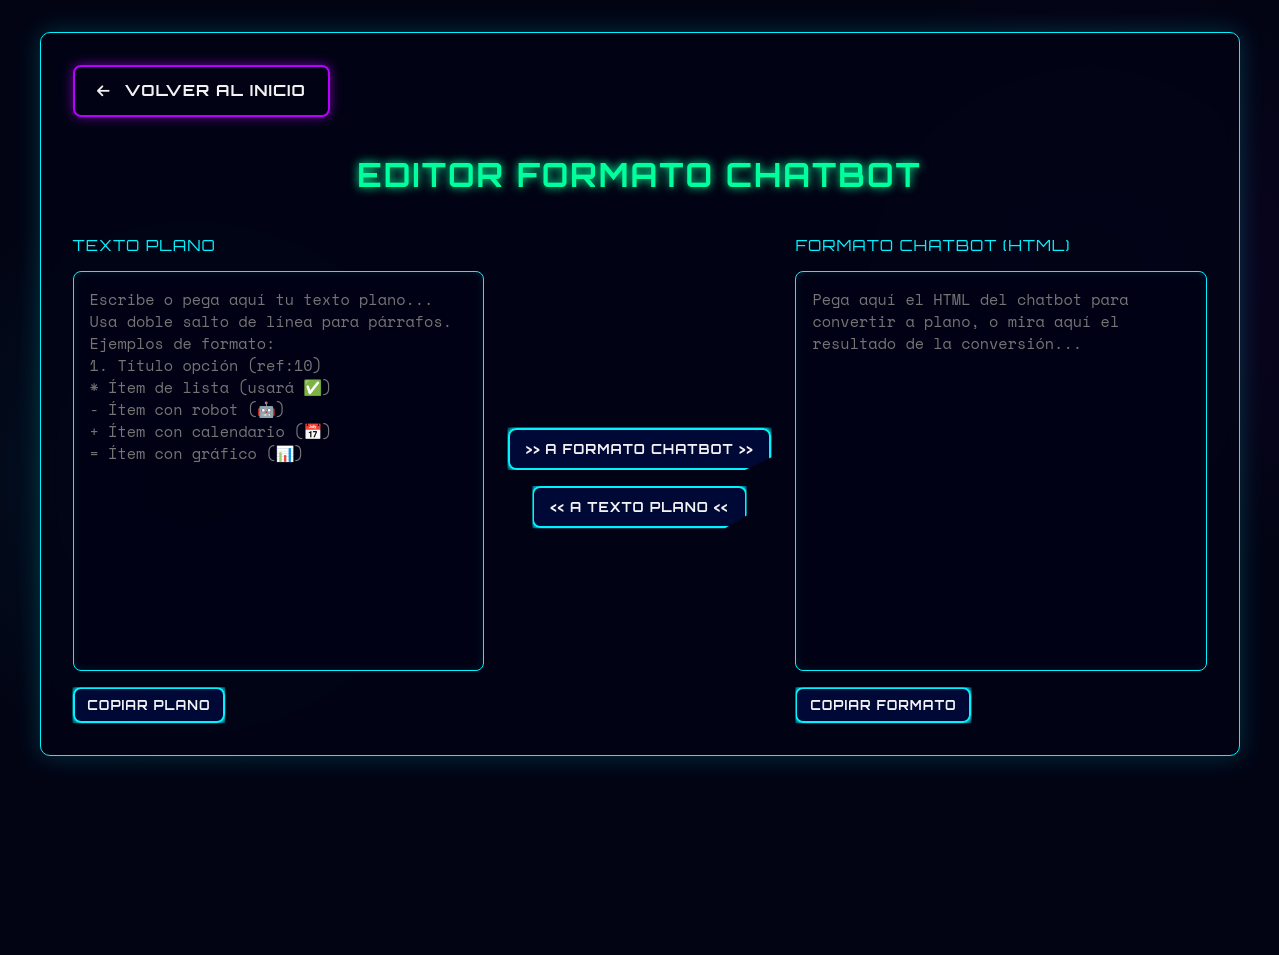Select the Formato Chatbot (HTML) heading
The height and width of the screenshot is (955, 1279).
coord(931,245)
